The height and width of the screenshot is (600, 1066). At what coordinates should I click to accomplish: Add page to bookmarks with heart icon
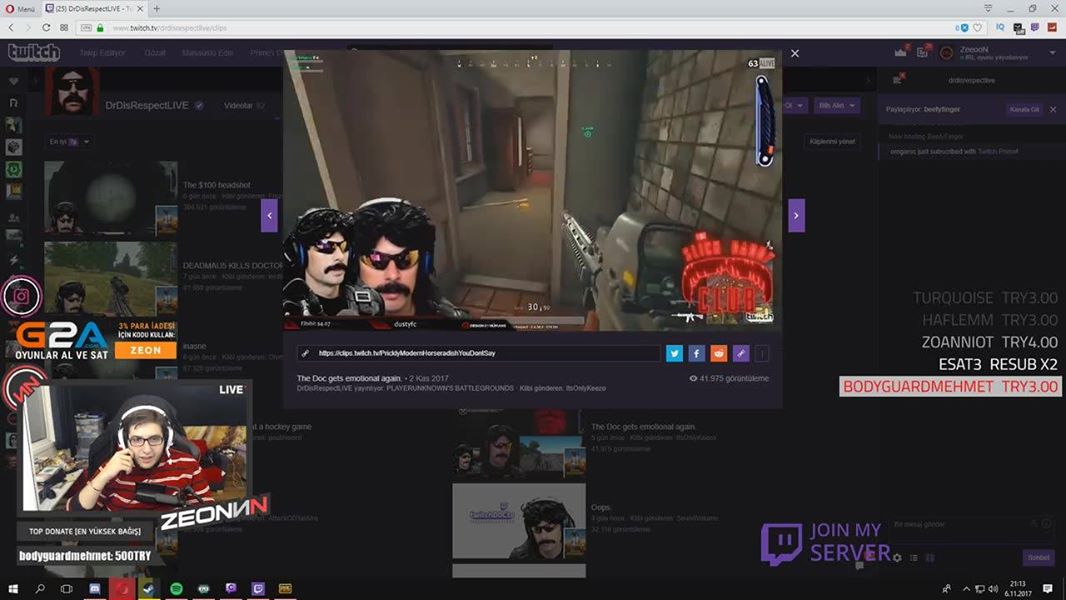pyautogui.click(x=978, y=28)
